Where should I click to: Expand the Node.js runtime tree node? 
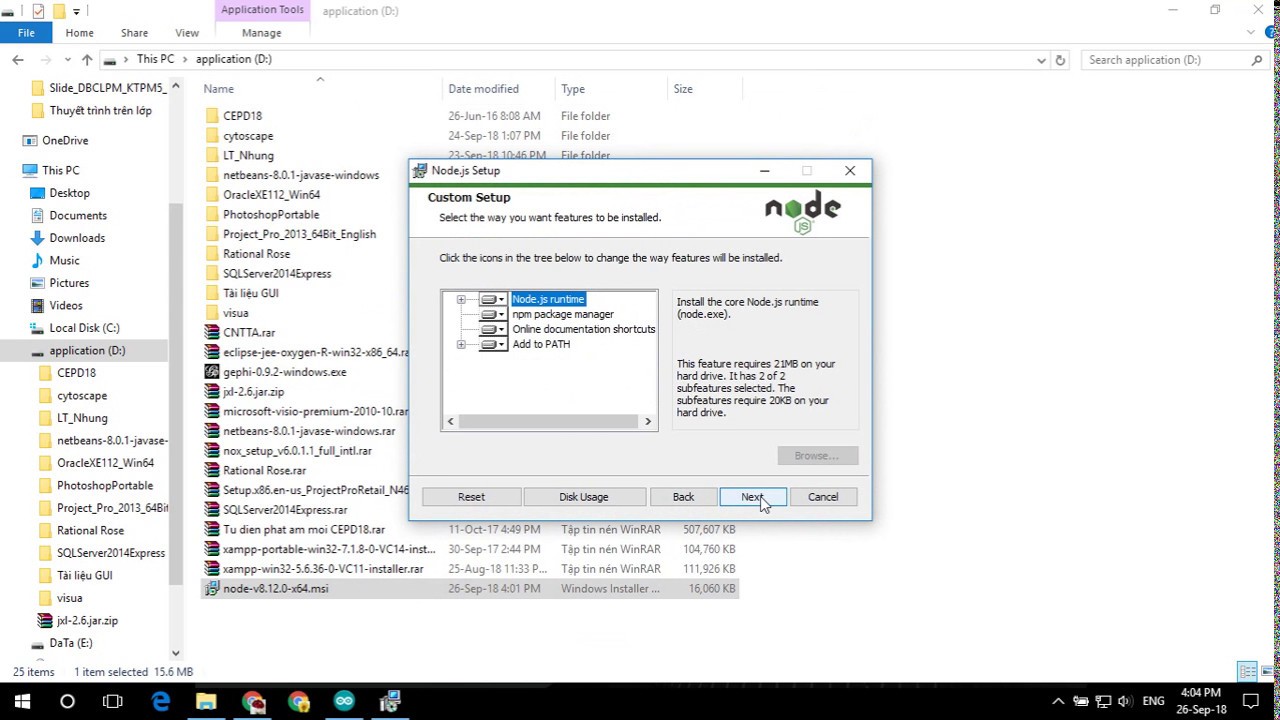tap(461, 299)
